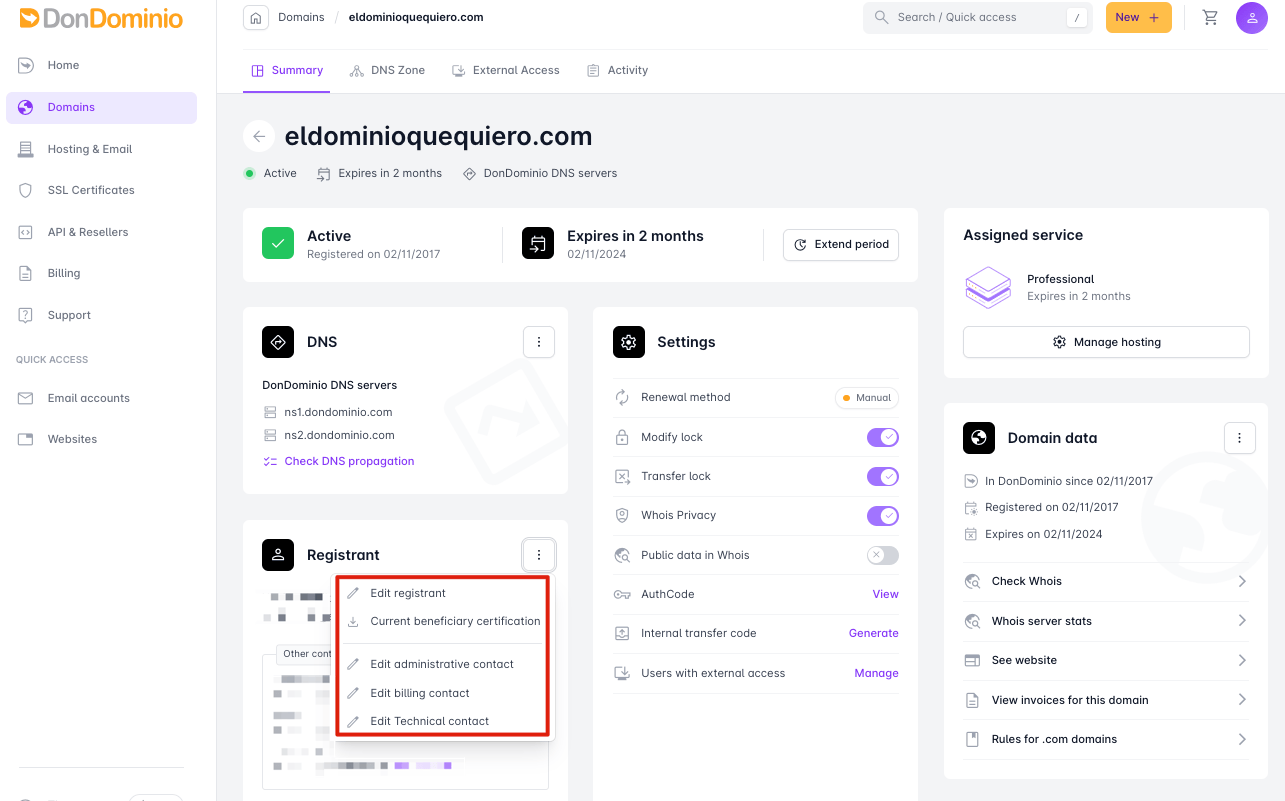1285x801 pixels.
Task: Open the Domain data three-dot menu
Action: point(1240,438)
